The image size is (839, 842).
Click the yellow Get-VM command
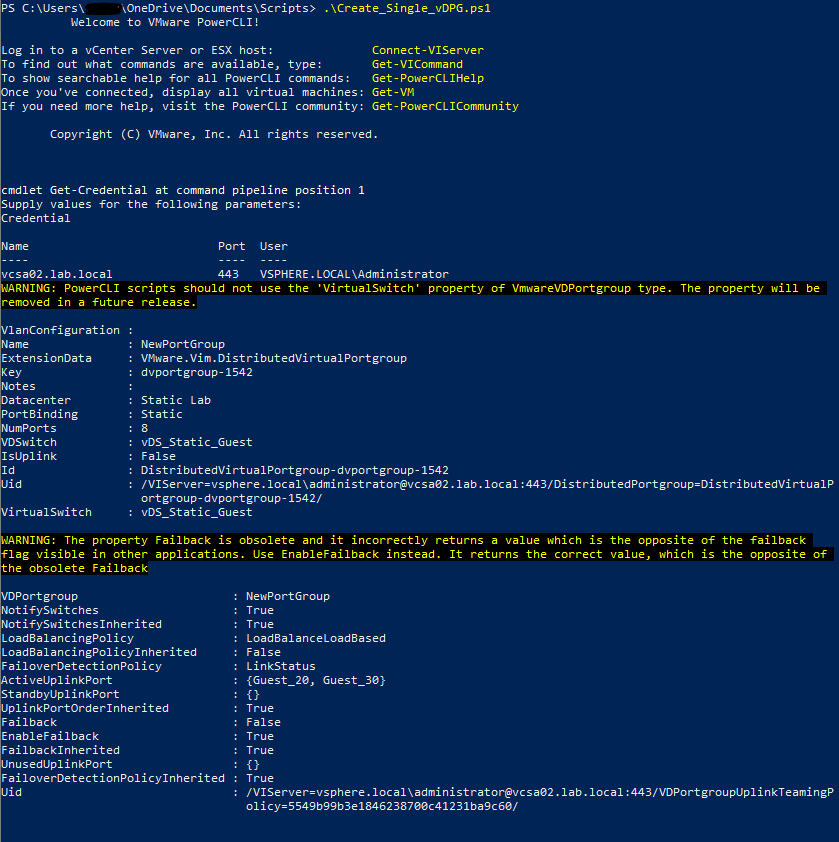click(392, 92)
